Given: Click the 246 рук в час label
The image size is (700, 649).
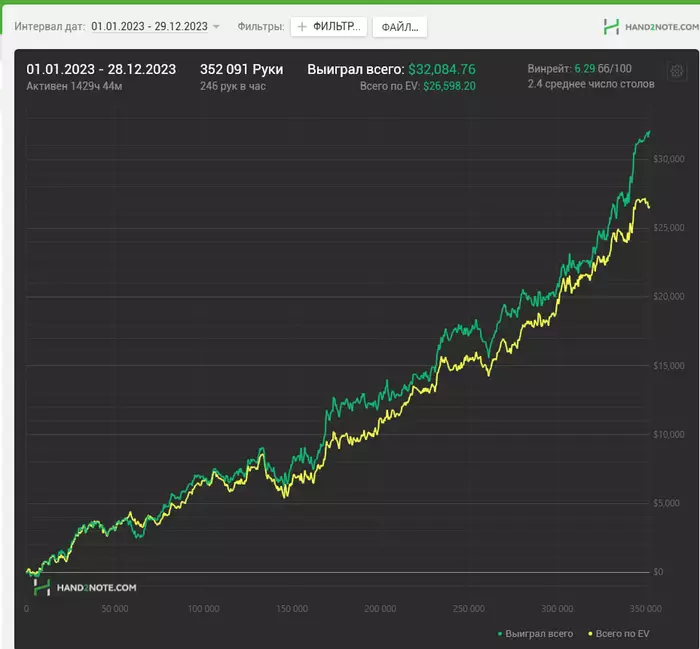Looking at the screenshot, I should [233, 86].
